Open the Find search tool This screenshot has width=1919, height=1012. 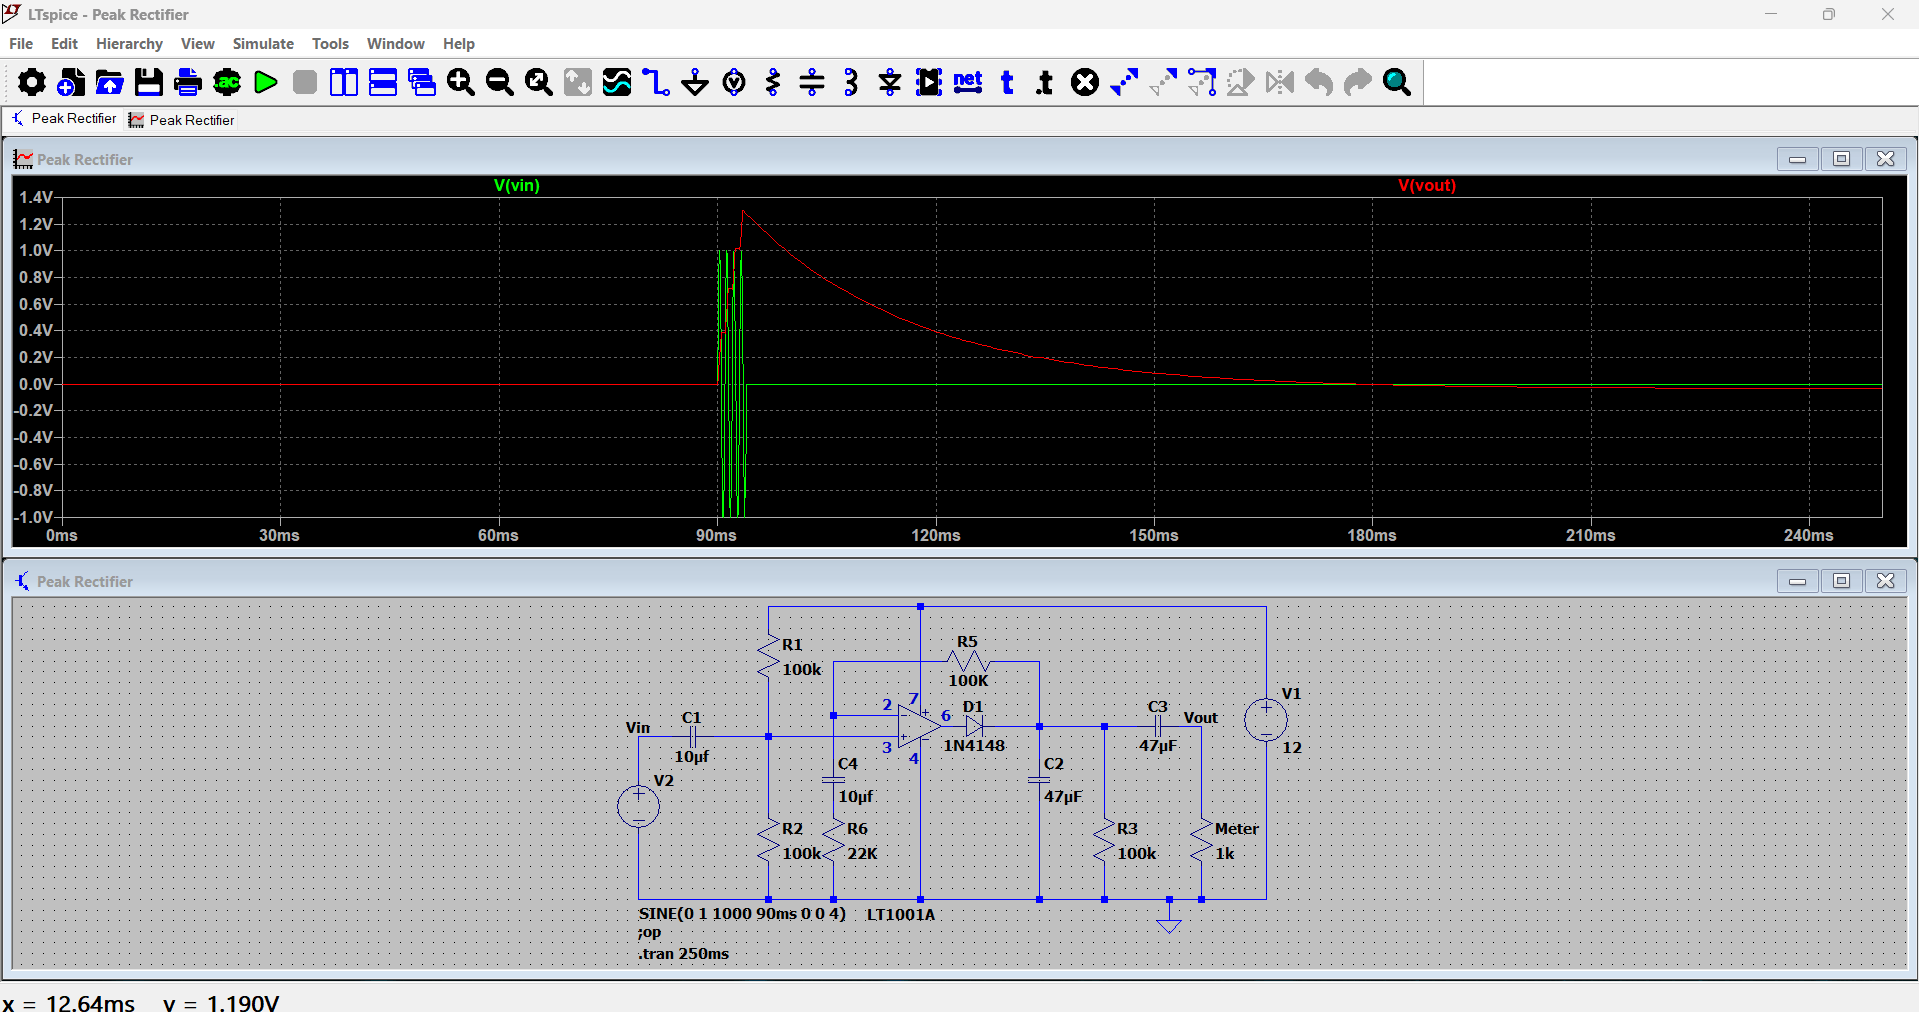[x=1397, y=82]
